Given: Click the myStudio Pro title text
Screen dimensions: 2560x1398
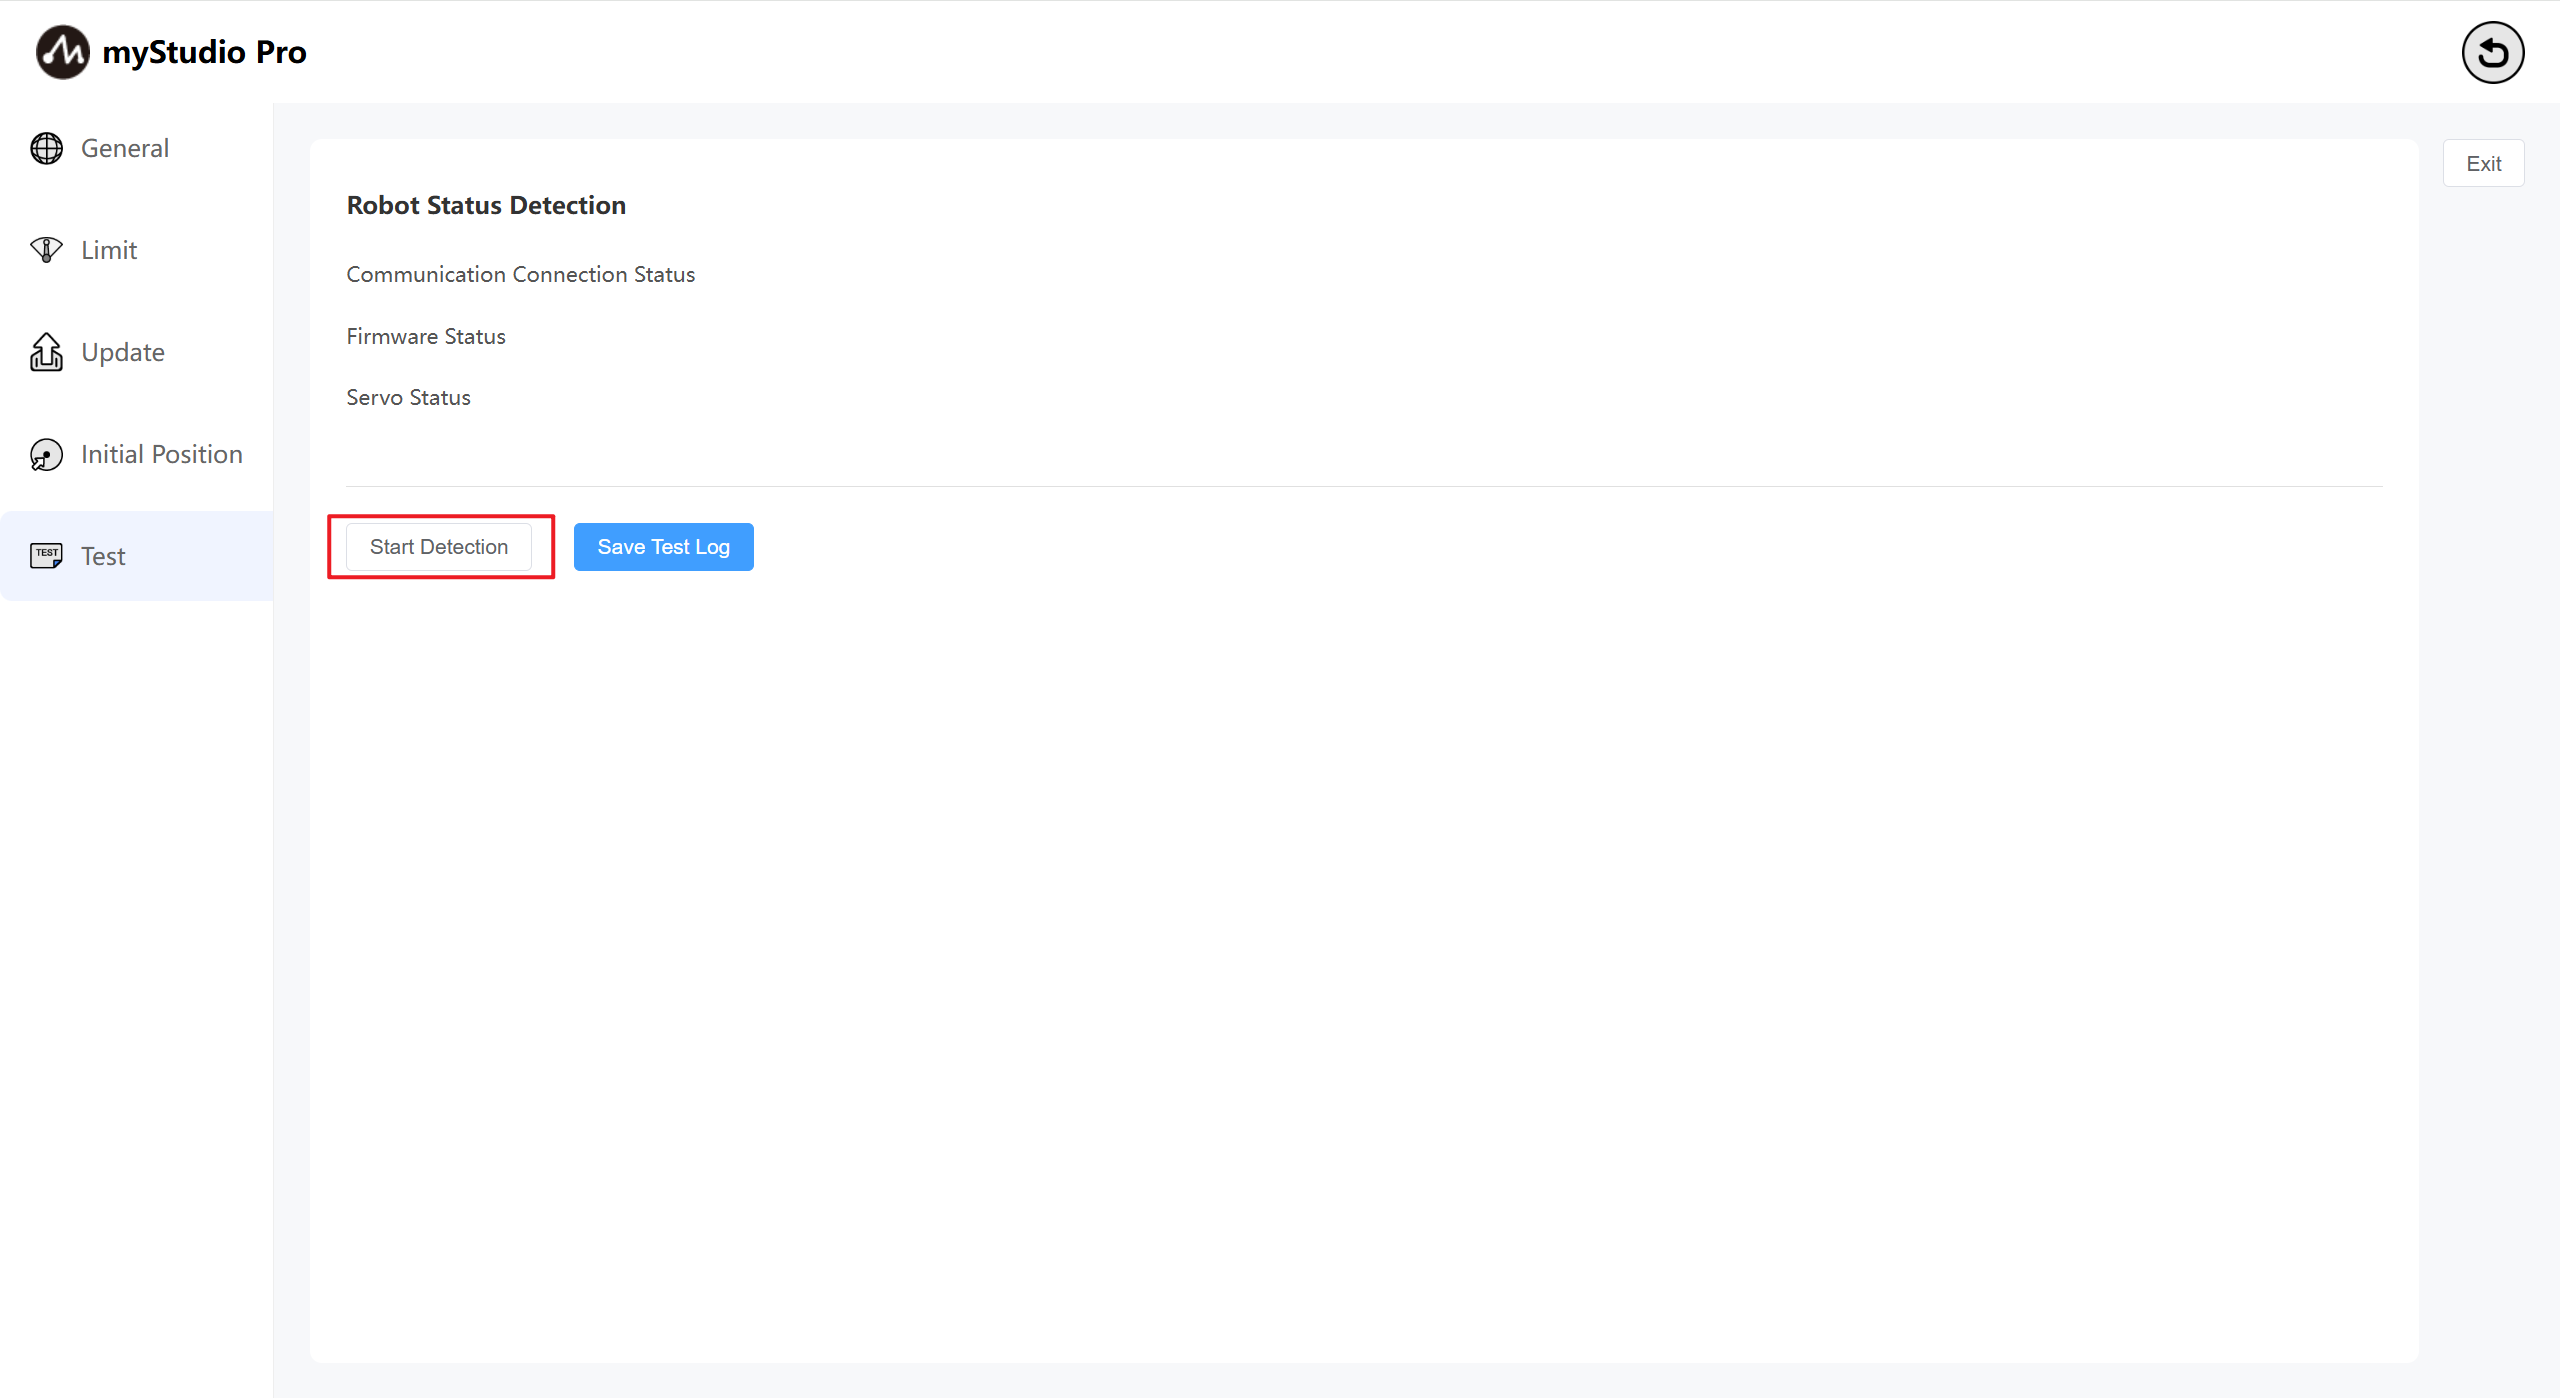Looking at the screenshot, I should [x=204, y=52].
